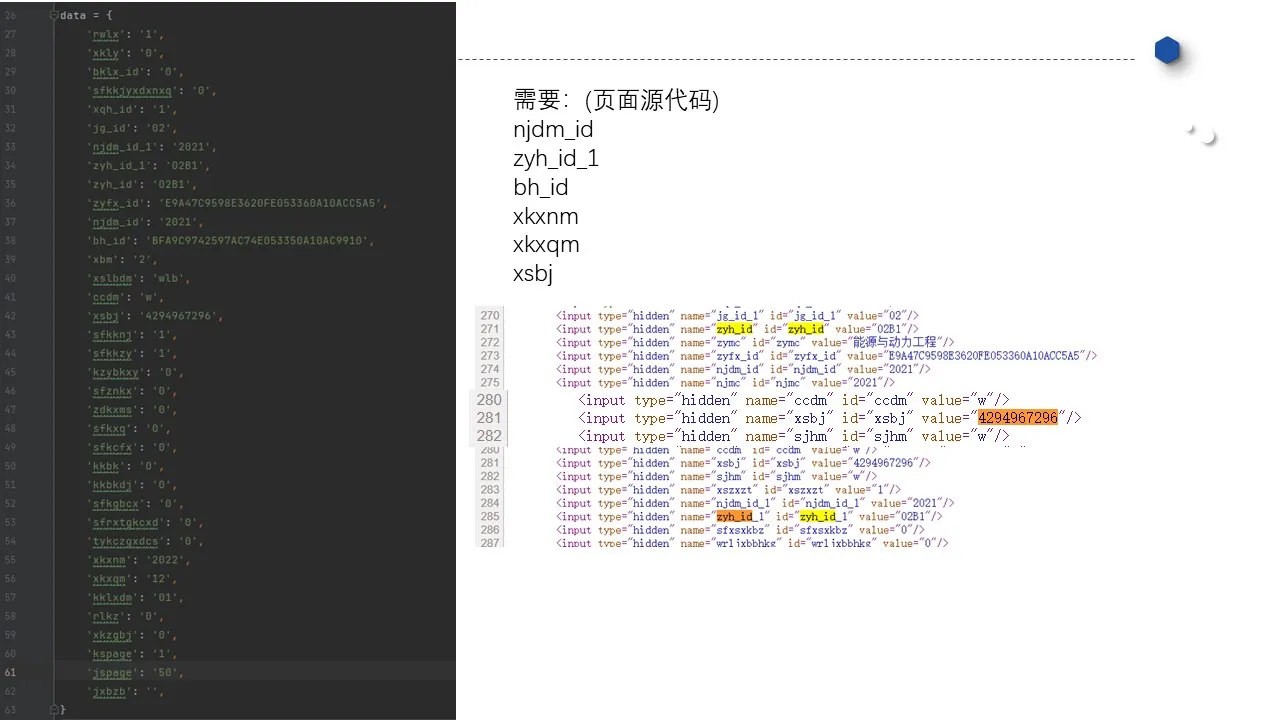
Task: Click the njdm_id_1 input on source line 284
Action: (755, 503)
